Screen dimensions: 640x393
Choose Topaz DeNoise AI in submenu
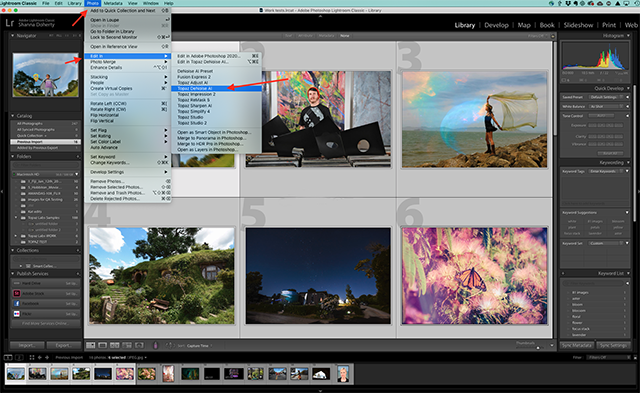(216, 88)
